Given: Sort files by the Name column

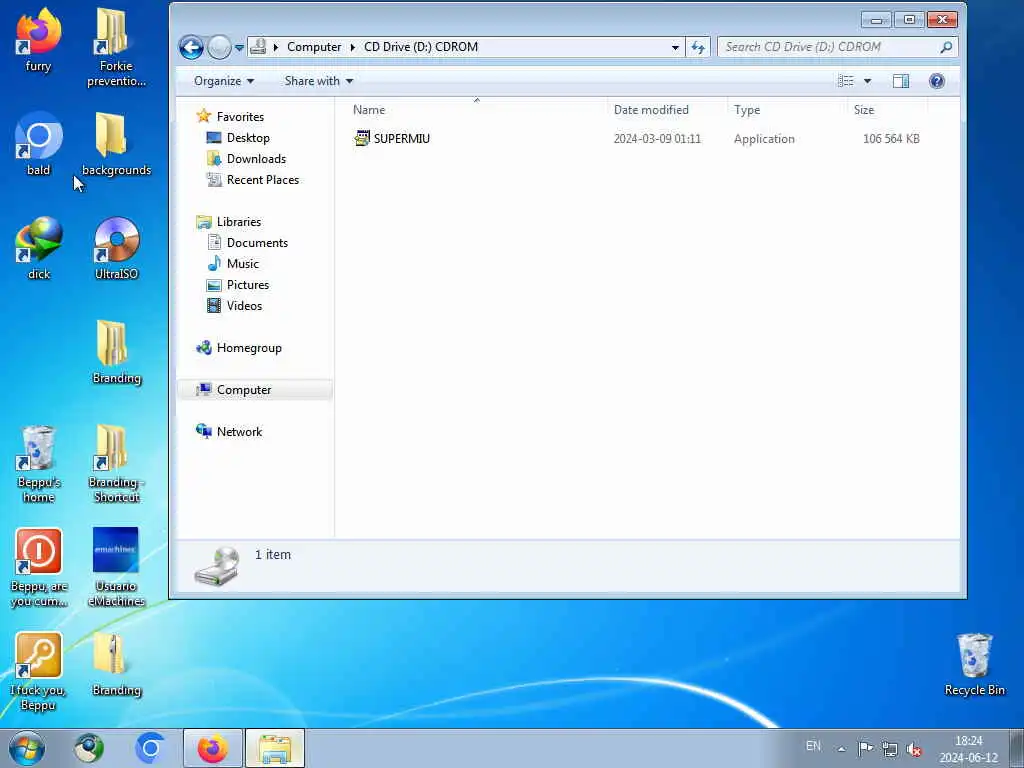Looking at the screenshot, I should pyautogui.click(x=476, y=110).
